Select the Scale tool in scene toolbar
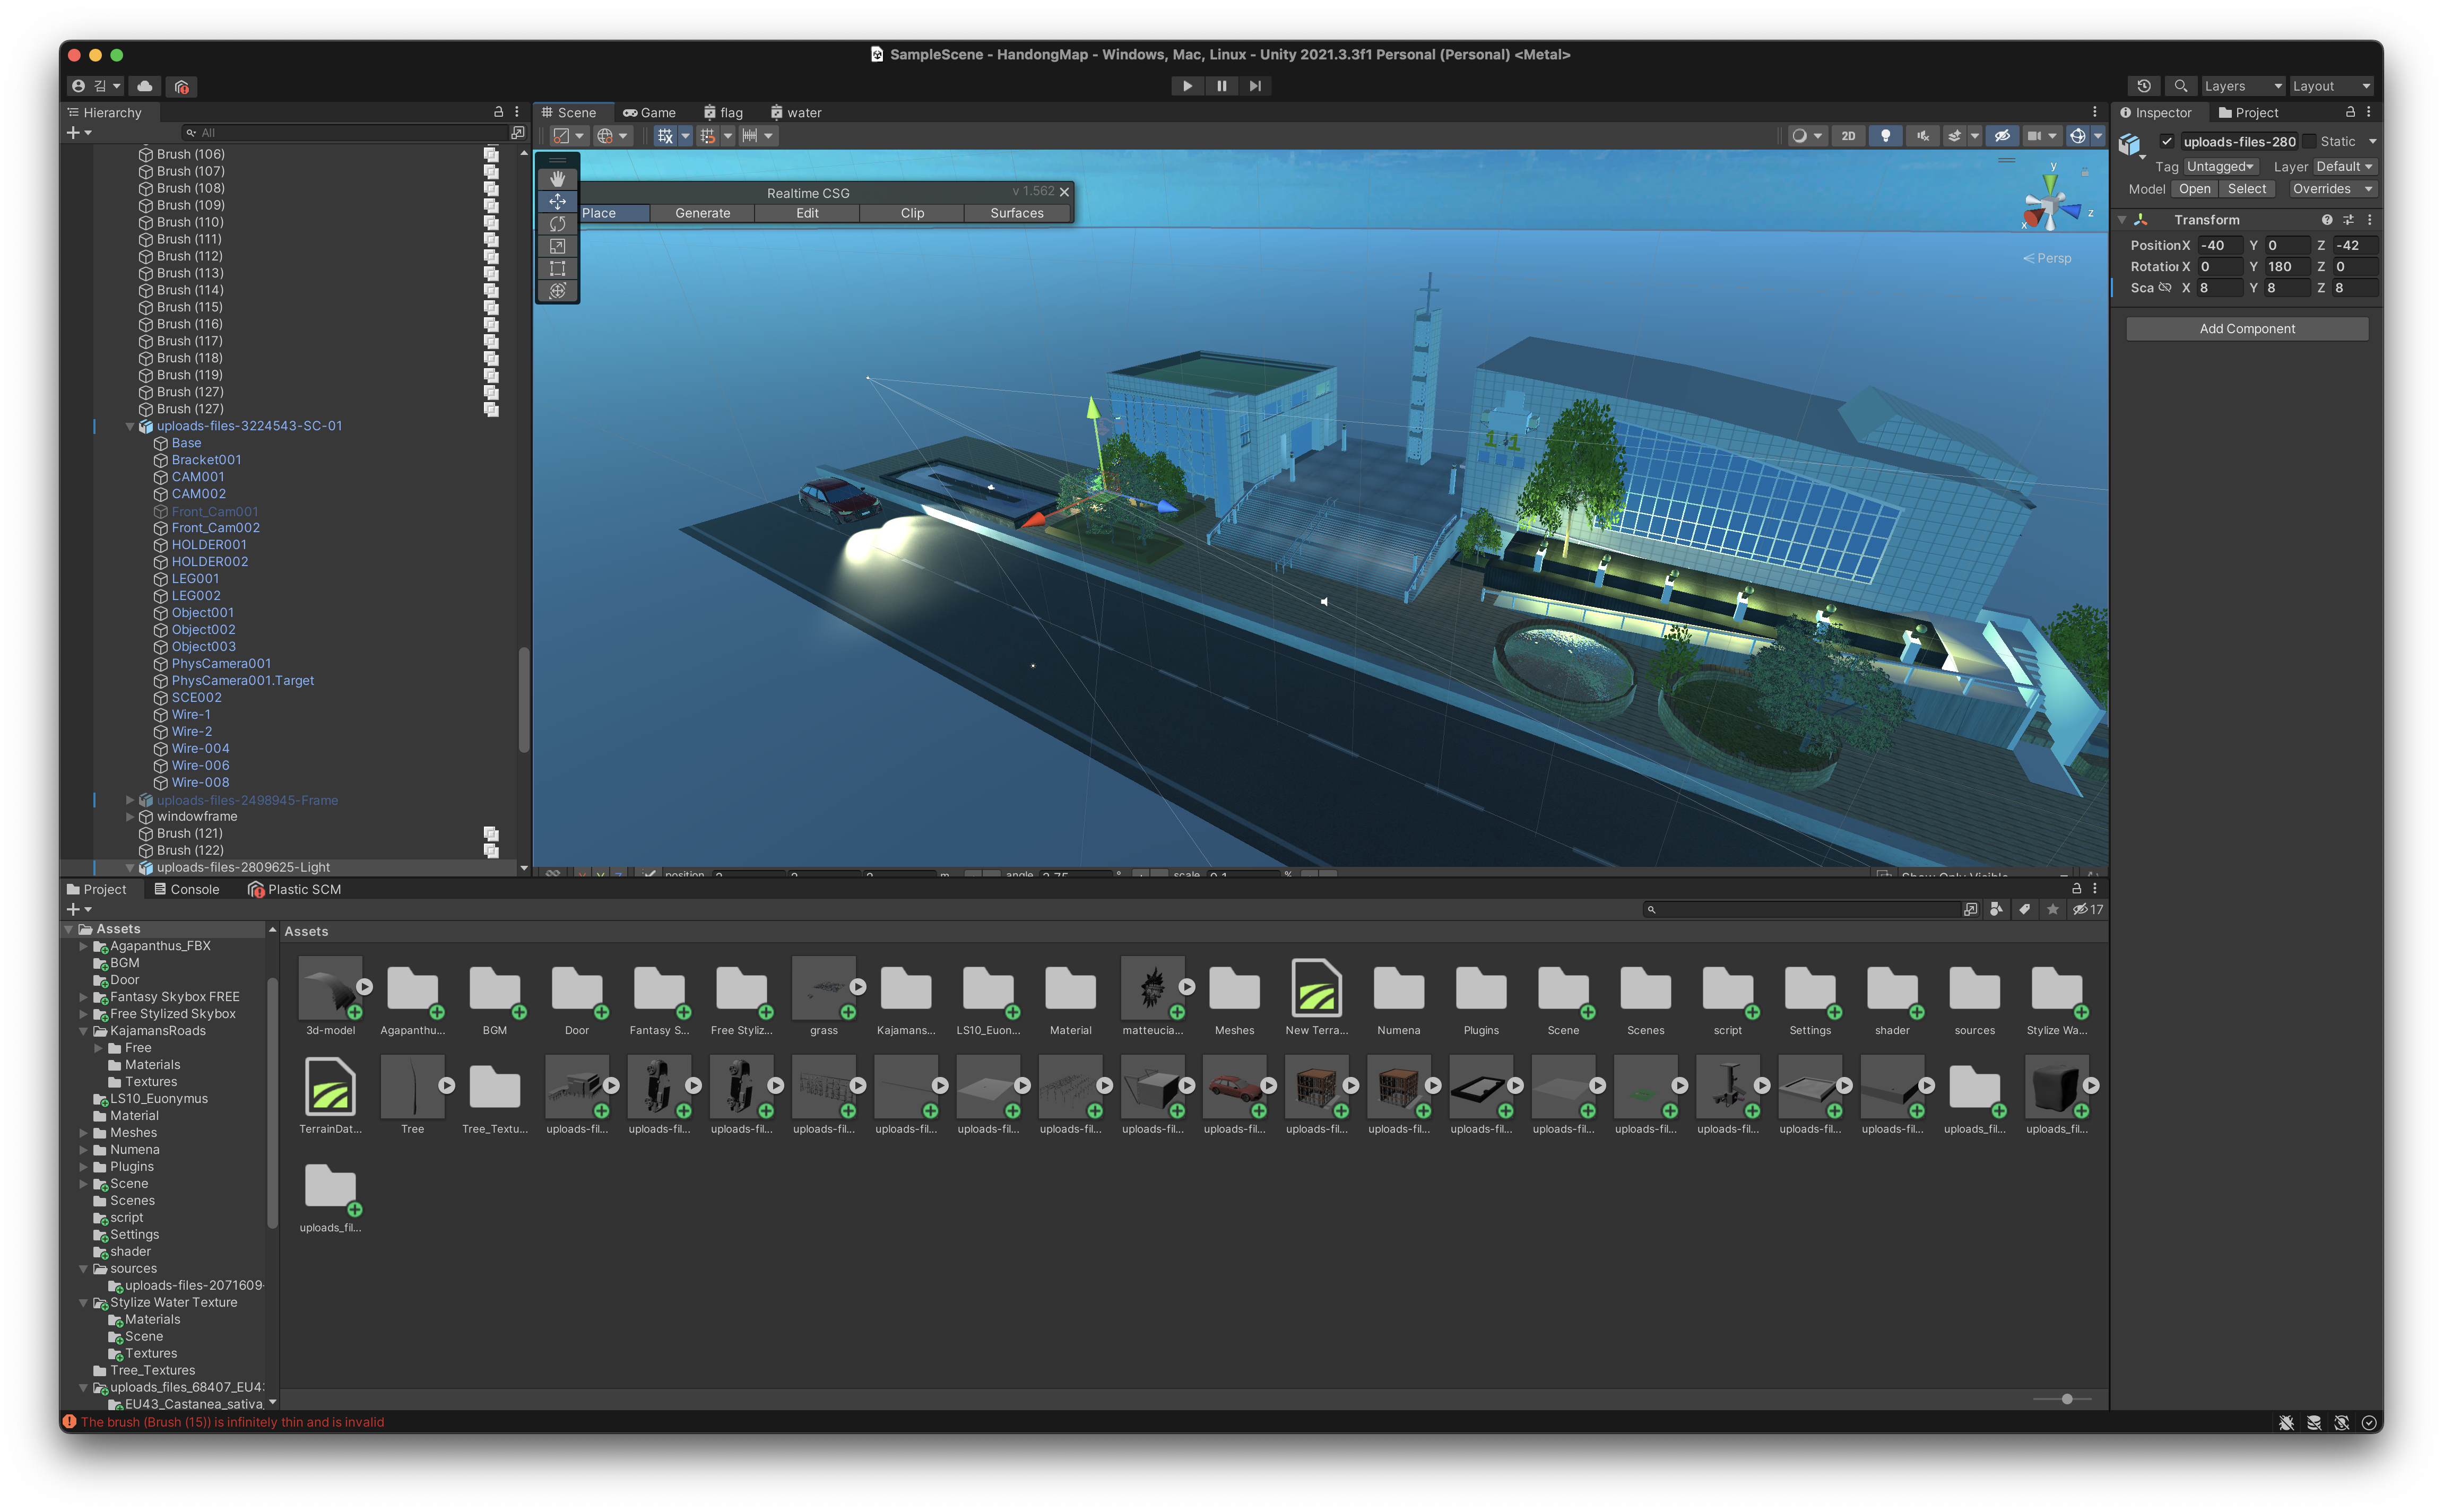 [557, 246]
